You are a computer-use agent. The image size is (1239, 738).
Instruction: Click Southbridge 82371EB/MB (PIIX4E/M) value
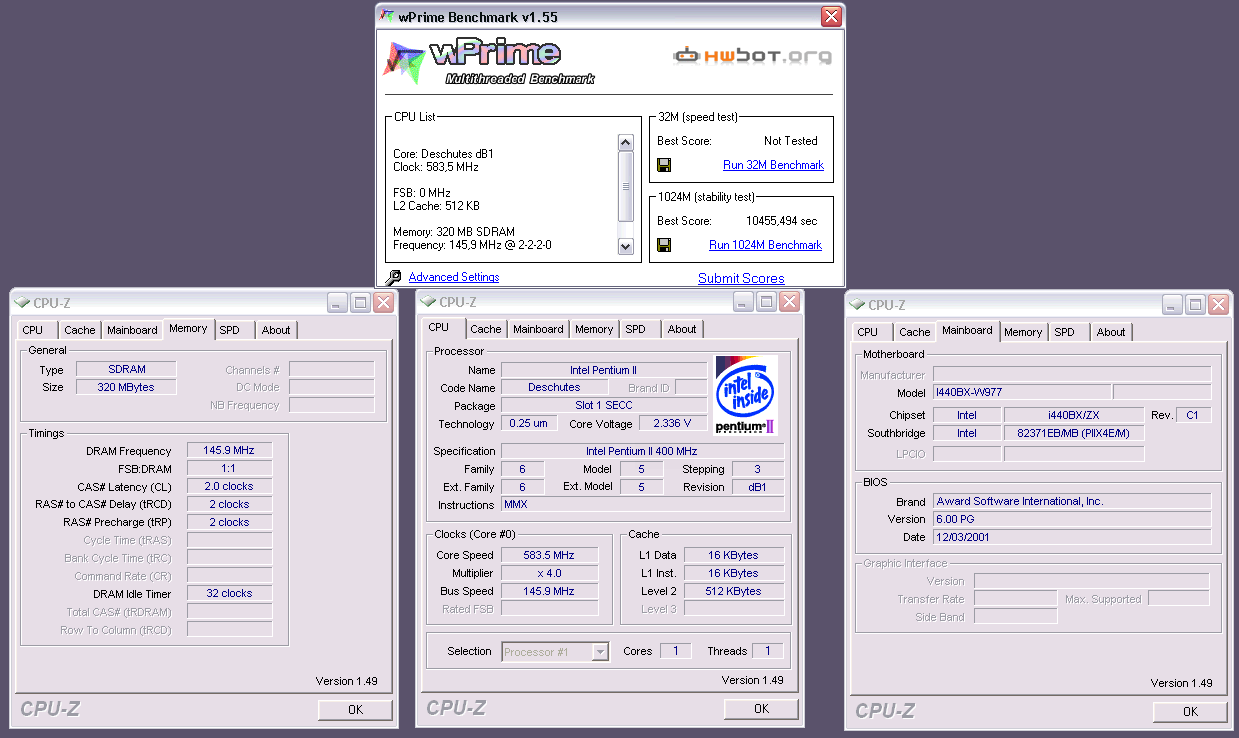[x=1073, y=433]
